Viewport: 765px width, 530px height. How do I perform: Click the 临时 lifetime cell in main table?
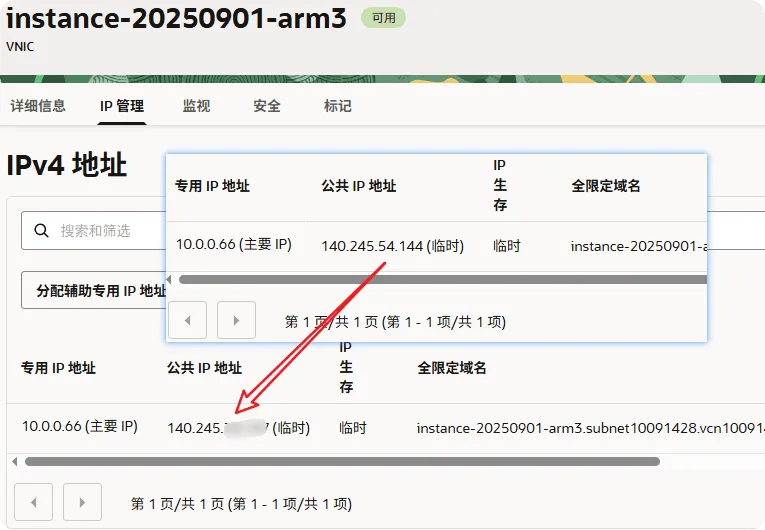click(x=353, y=428)
